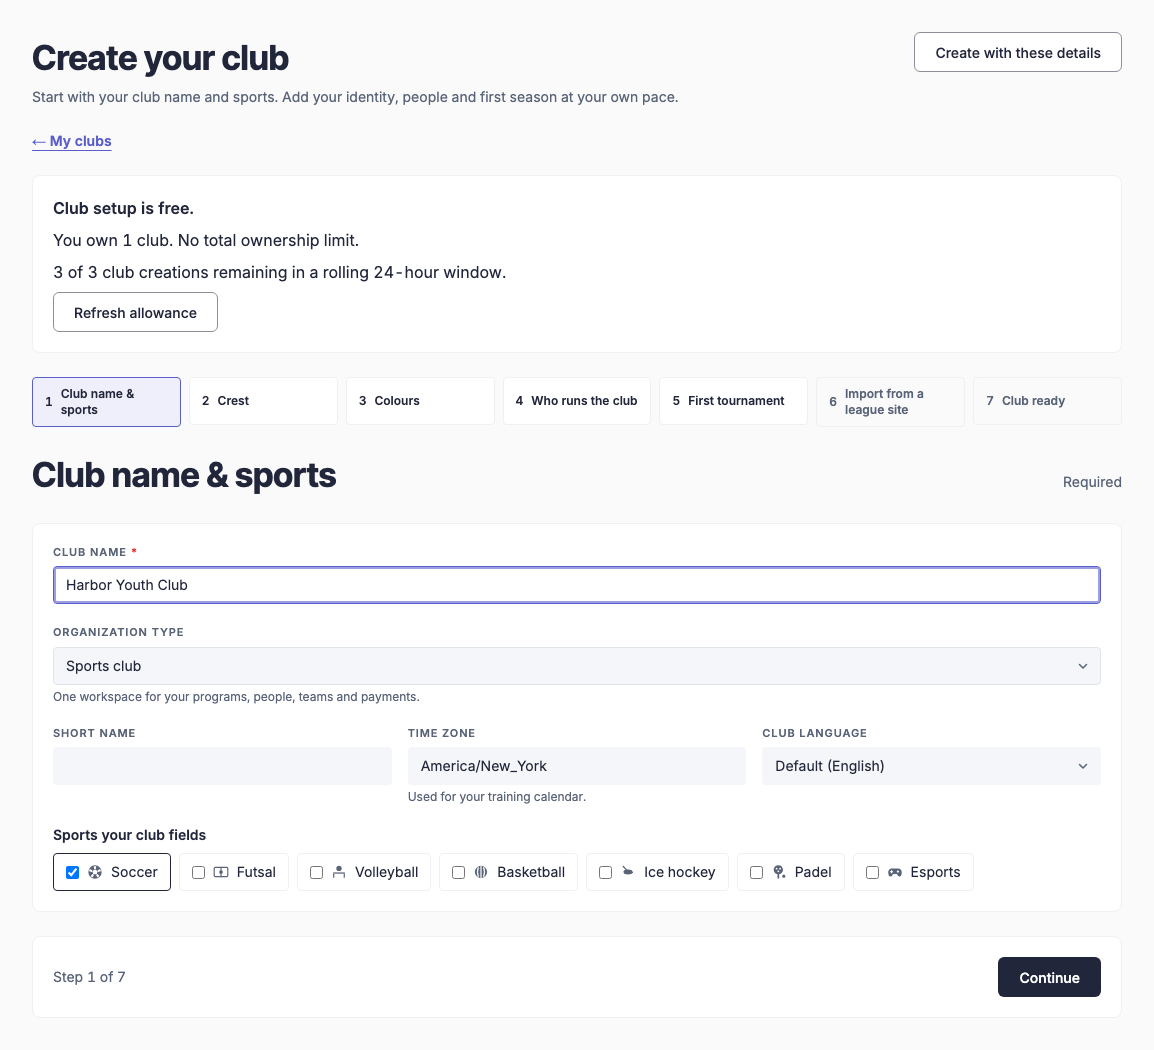Click the Time zone field
The image size is (1154, 1050).
coord(577,766)
